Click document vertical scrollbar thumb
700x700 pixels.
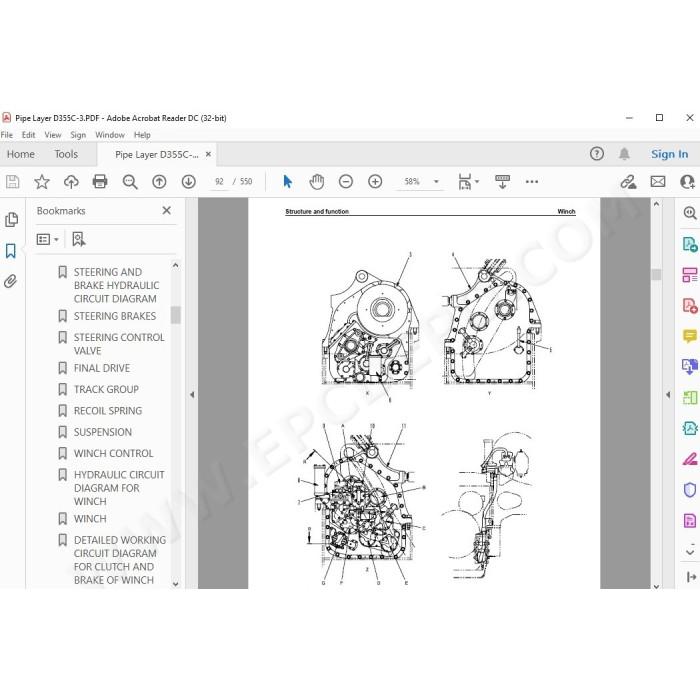pyautogui.click(x=656, y=274)
